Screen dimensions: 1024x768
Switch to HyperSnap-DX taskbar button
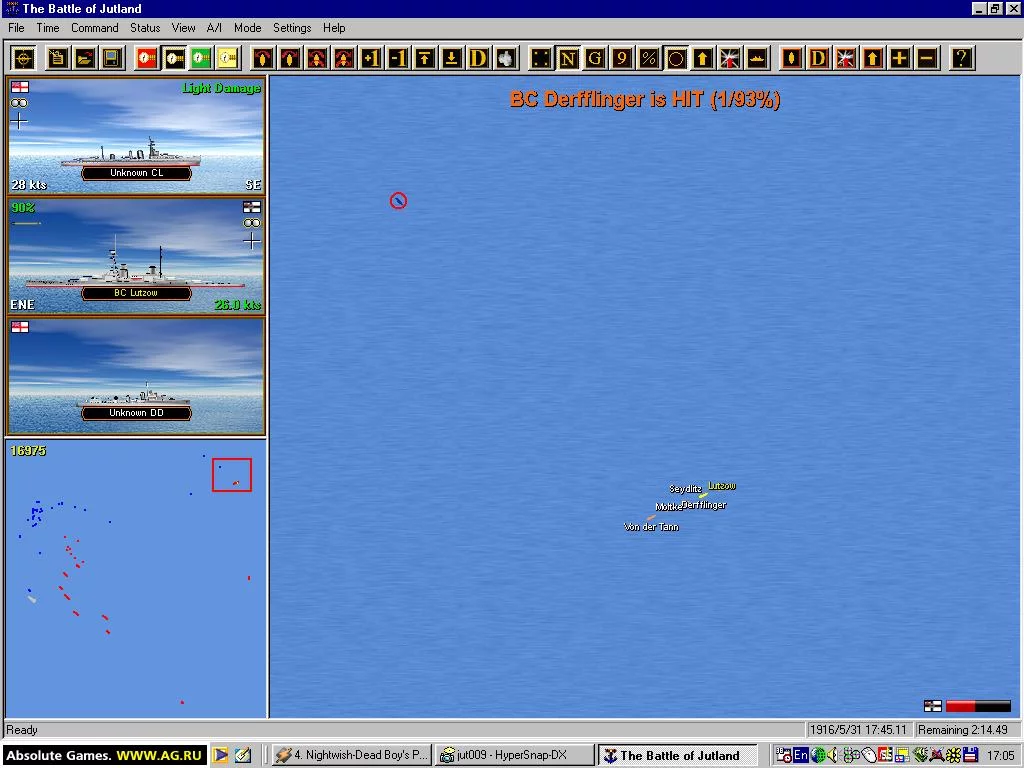(x=514, y=755)
